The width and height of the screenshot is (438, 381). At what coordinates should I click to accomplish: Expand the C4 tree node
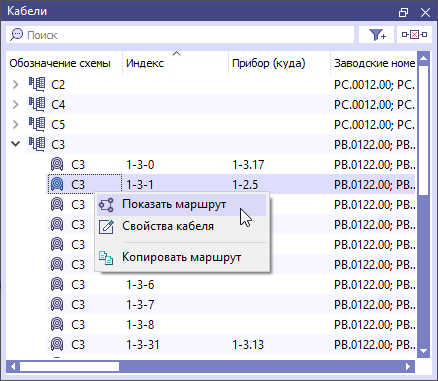pos(15,104)
